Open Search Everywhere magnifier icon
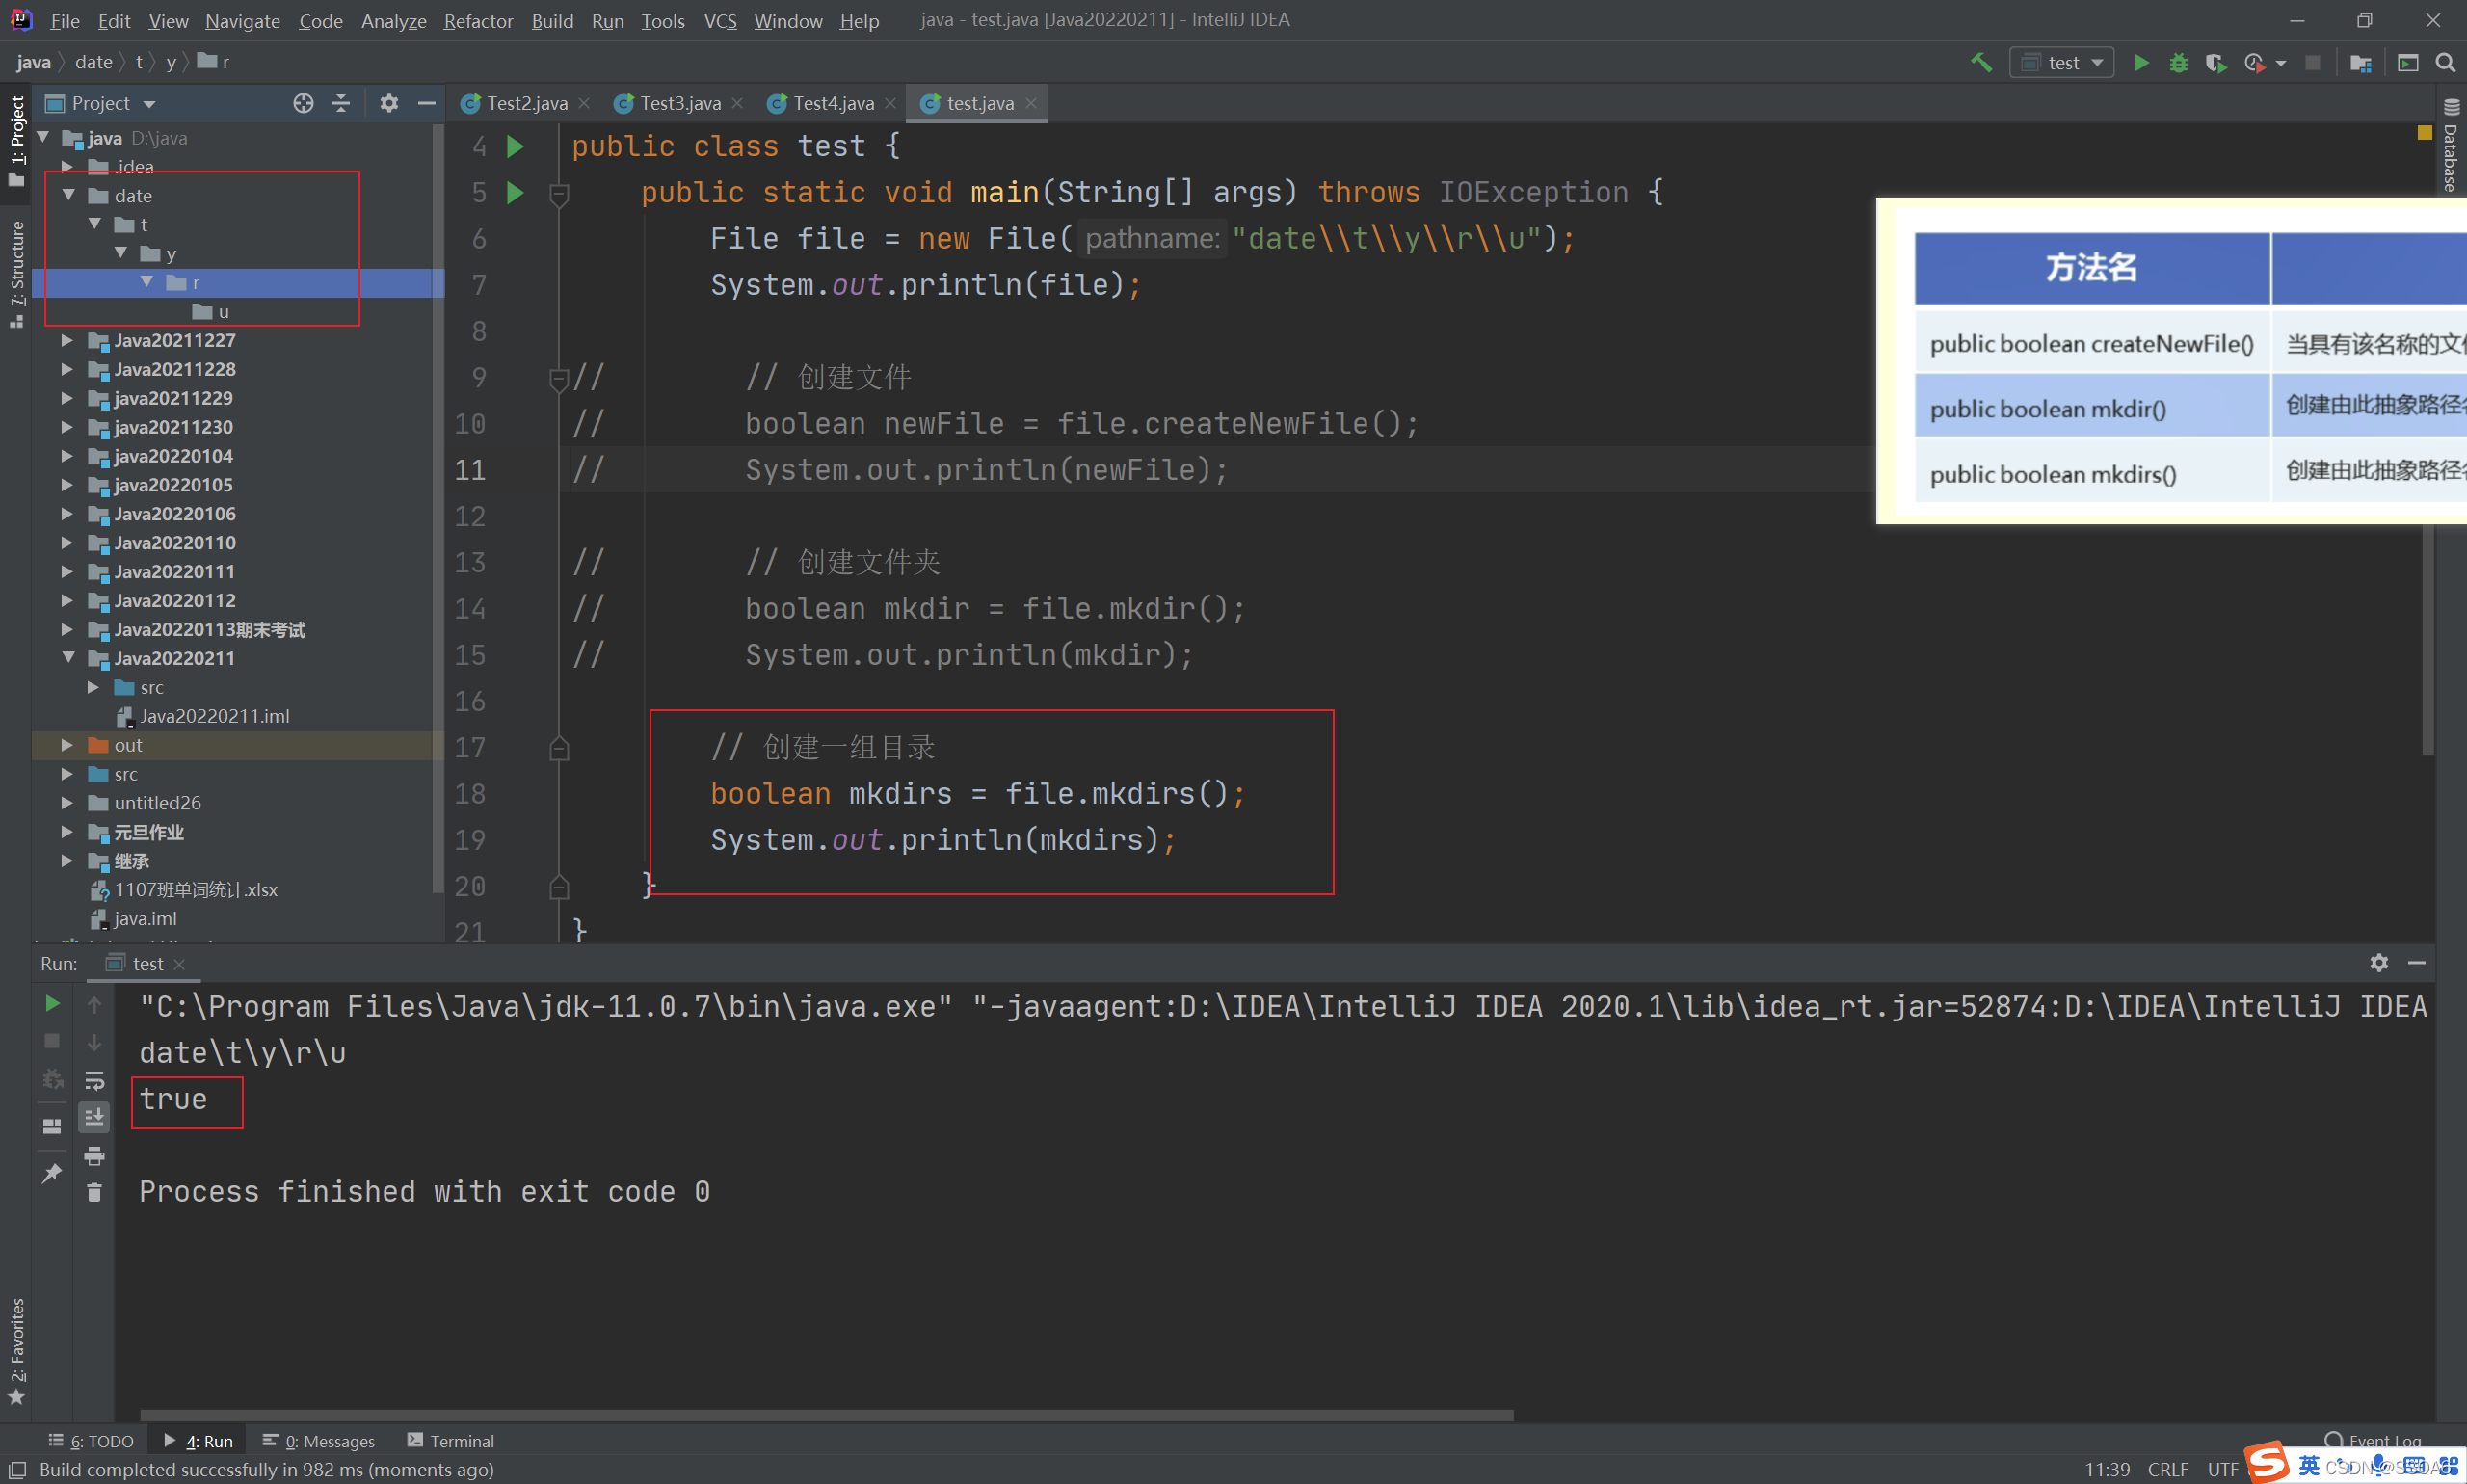The width and height of the screenshot is (2467, 1484). click(2445, 62)
